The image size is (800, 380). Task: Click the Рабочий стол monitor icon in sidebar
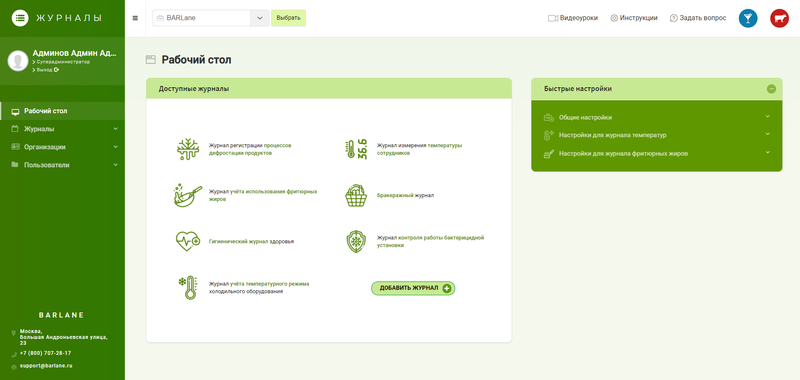15,111
